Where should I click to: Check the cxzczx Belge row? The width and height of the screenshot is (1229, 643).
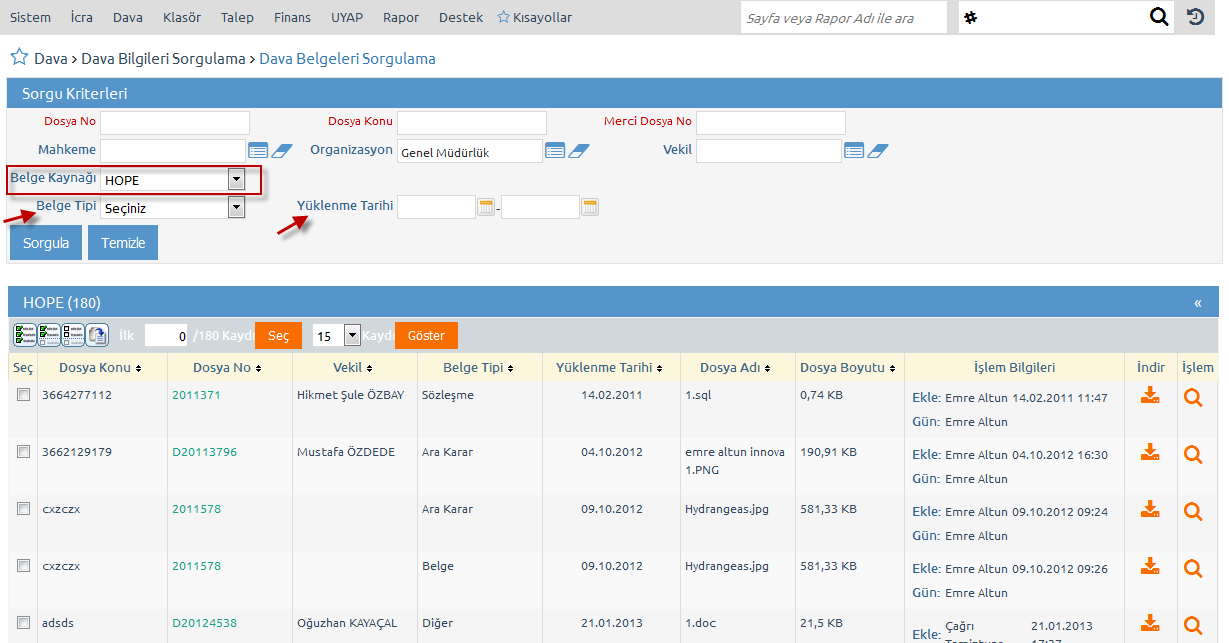click(x=23, y=566)
